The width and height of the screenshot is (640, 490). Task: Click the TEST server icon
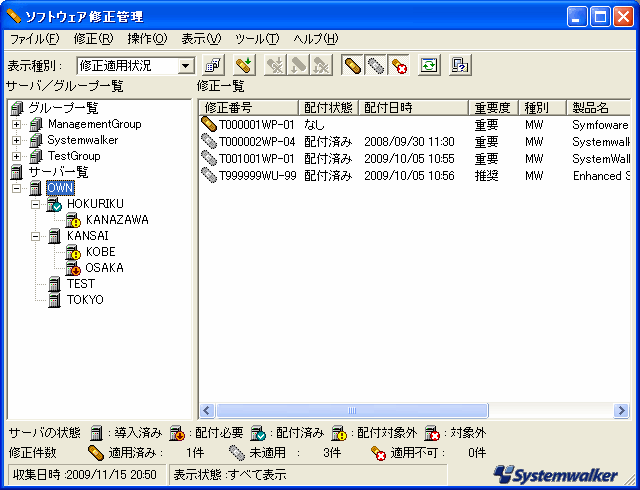pos(55,284)
